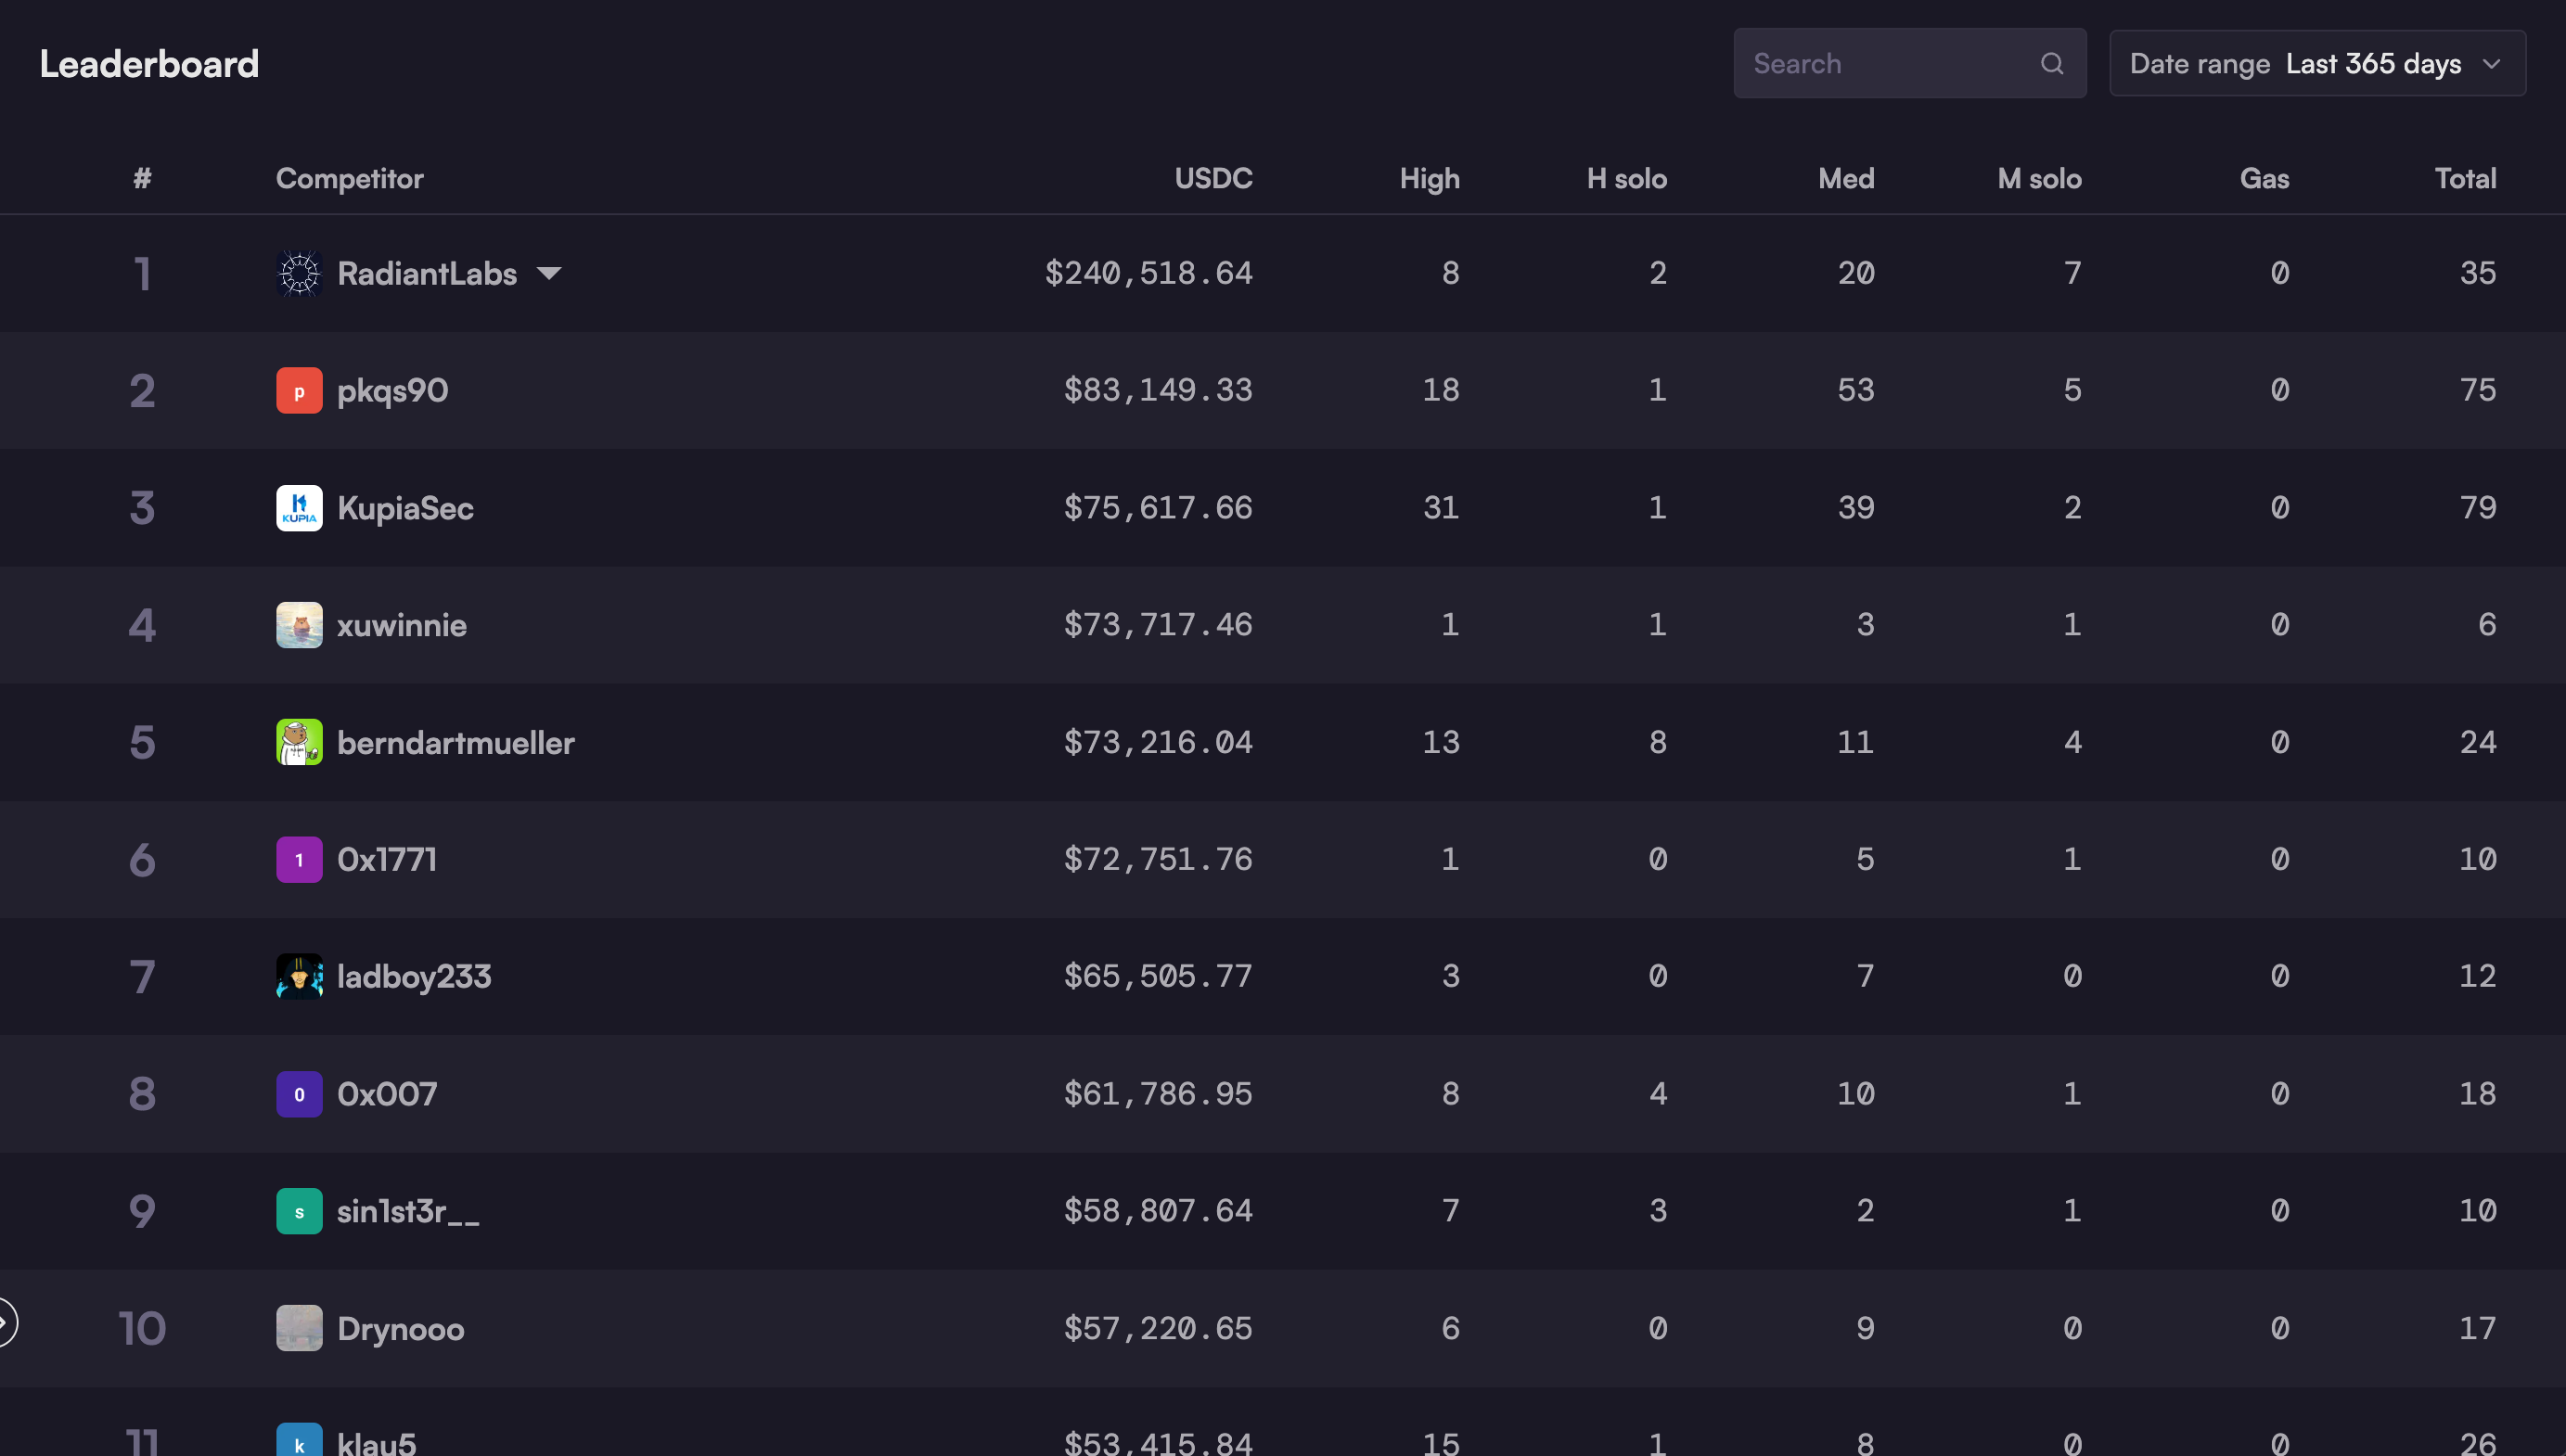Screen dimensions: 2566x1456
Task: Focus the Search input field
Action: pos(1880,64)
